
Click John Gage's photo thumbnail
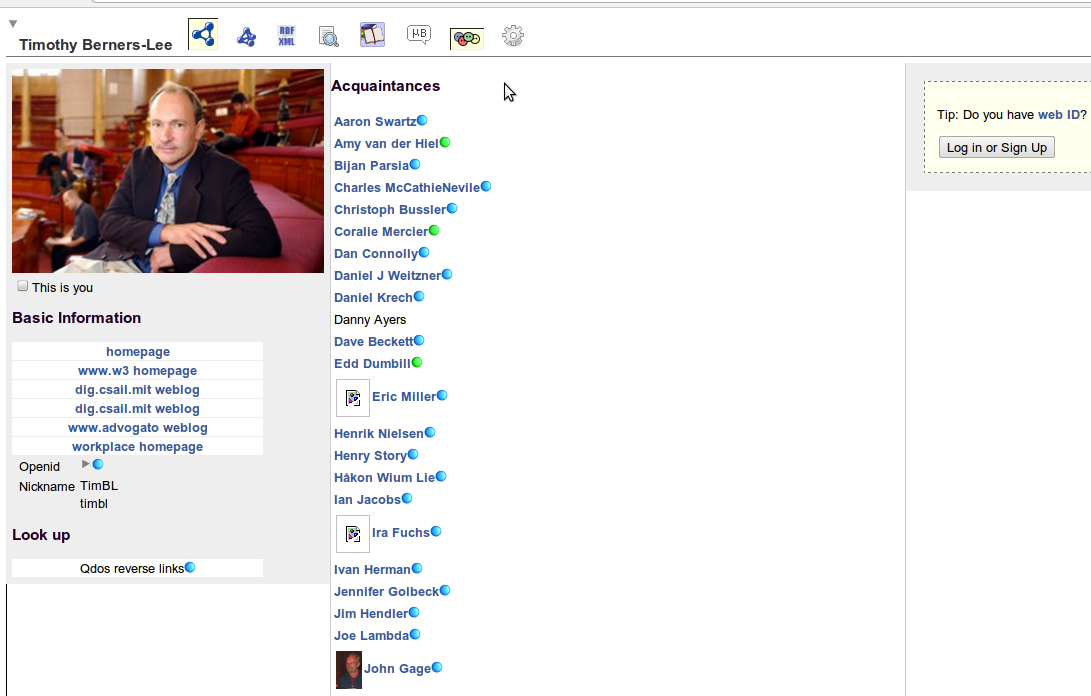(x=349, y=669)
